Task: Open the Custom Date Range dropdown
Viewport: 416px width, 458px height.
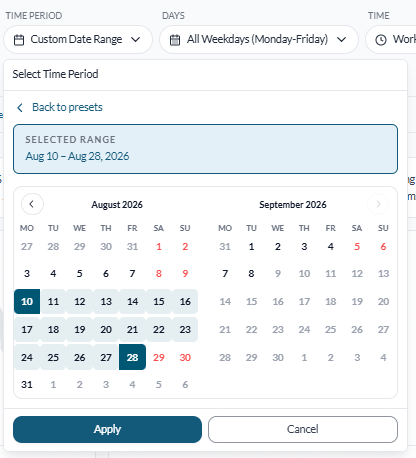Action: pos(78,40)
